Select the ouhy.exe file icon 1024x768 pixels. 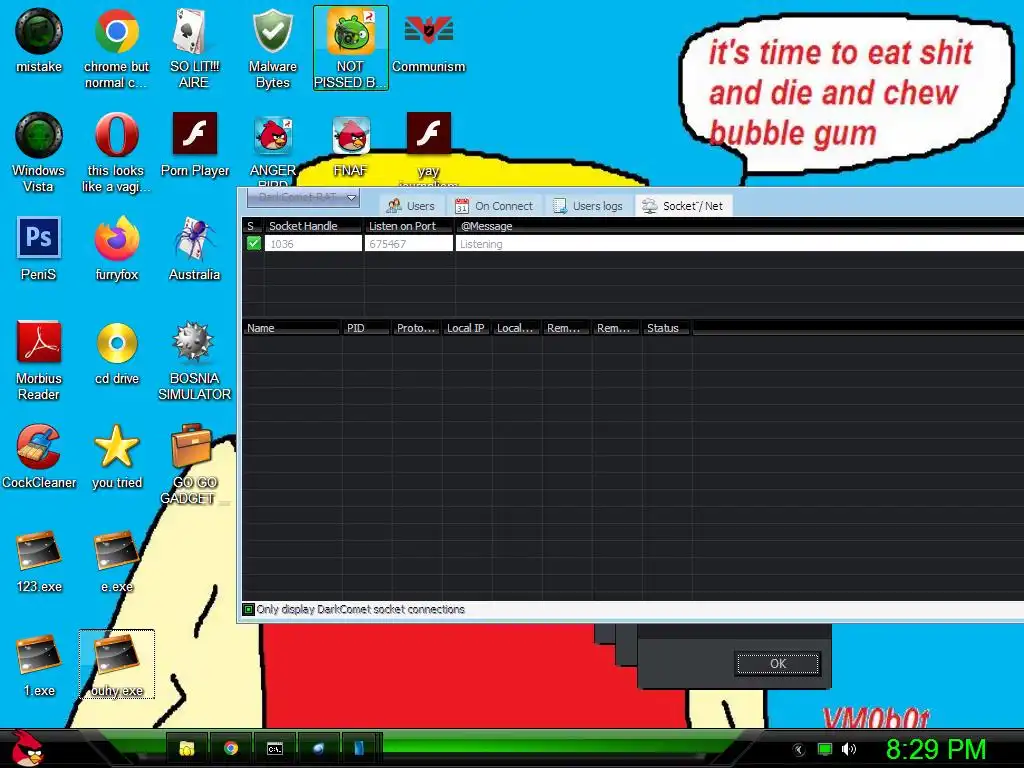[117, 664]
